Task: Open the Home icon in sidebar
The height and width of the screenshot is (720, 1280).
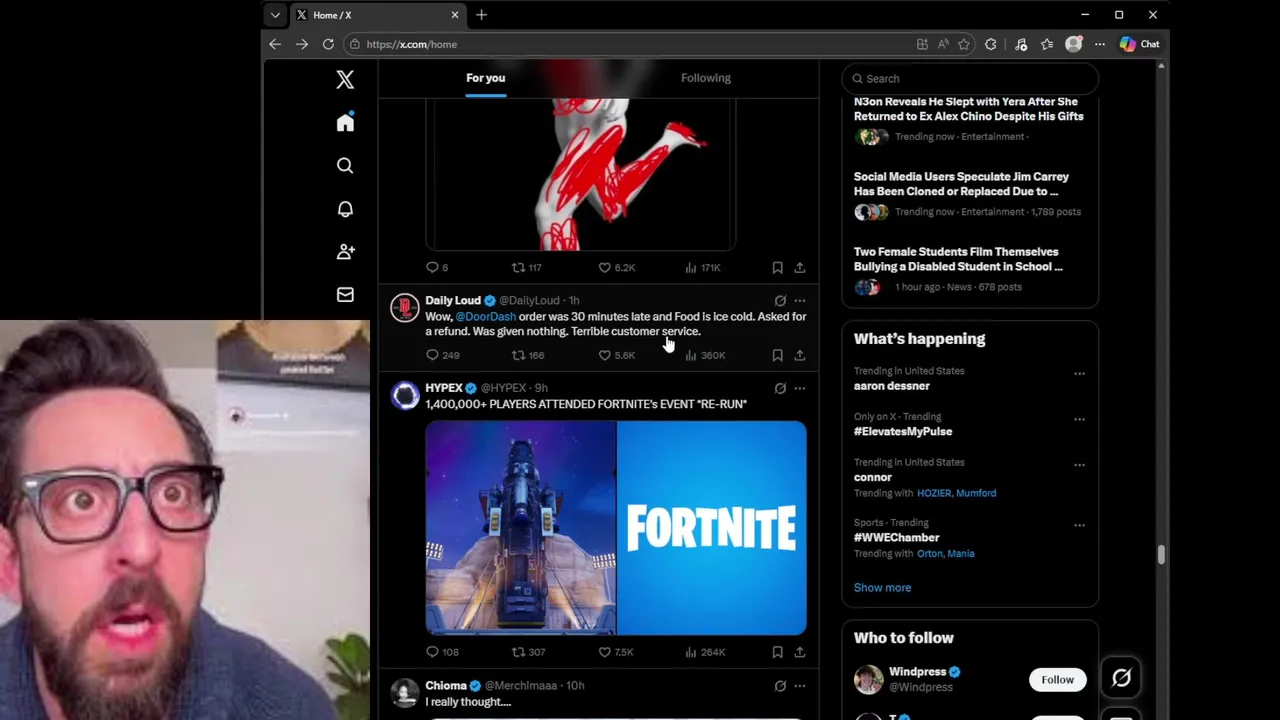Action: tap(345, 122)
